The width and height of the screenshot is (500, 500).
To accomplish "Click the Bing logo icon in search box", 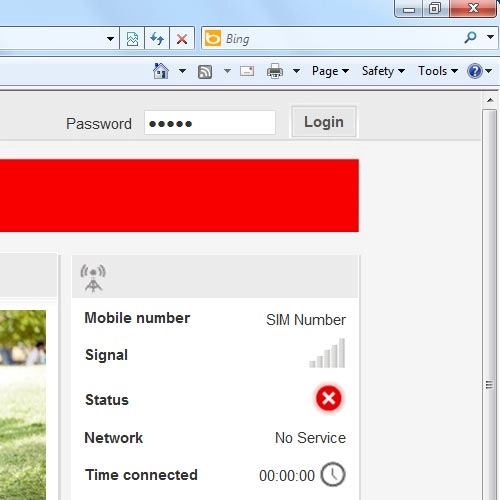I will click(213, 38).
